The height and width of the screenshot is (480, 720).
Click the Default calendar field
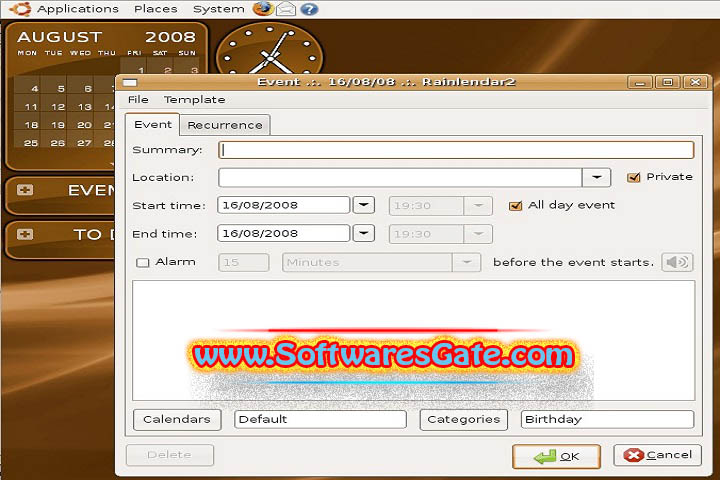coord(320,419)
